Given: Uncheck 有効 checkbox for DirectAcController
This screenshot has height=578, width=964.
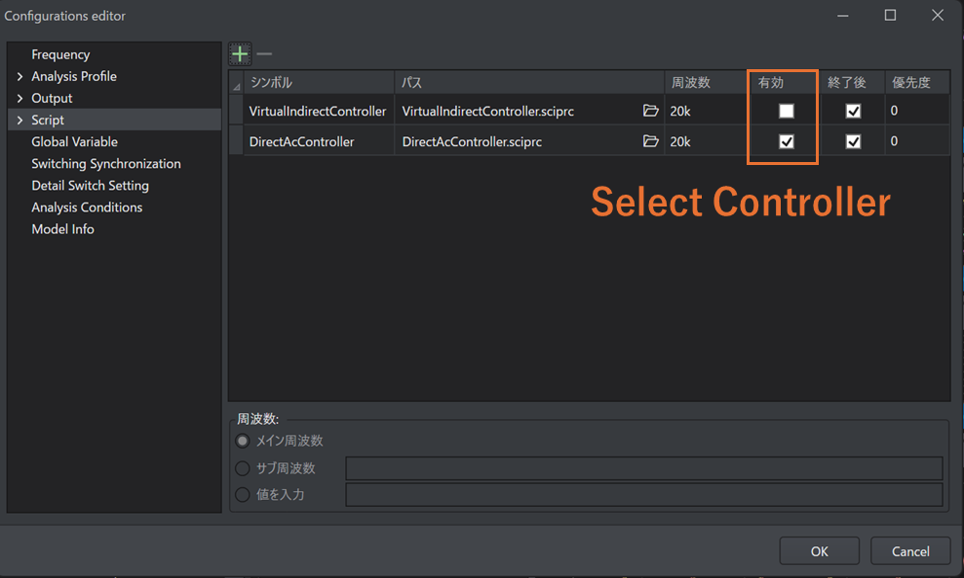Looking at the screenshot, I should (786, 142).
